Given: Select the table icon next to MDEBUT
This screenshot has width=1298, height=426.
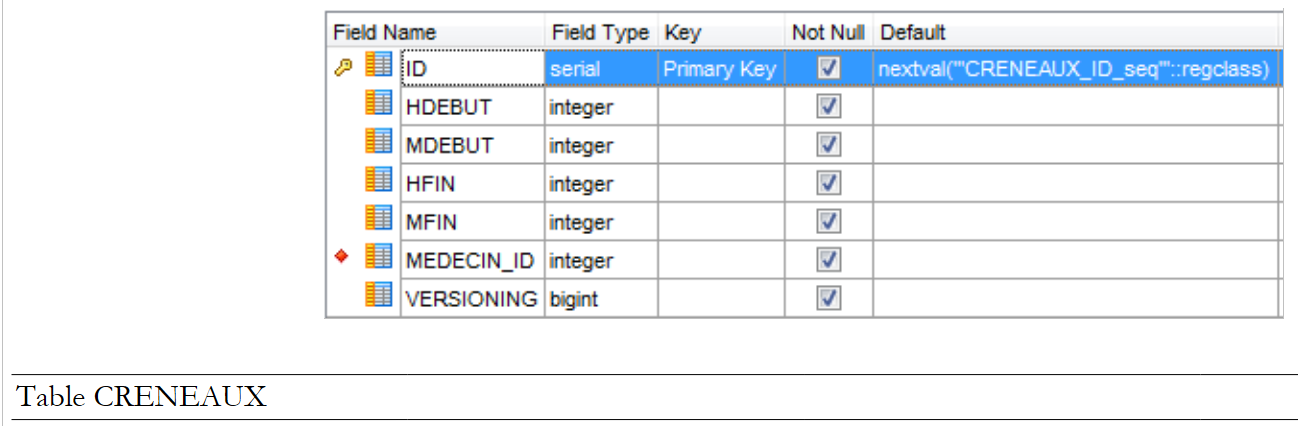Looking at the screenshot, I should click(x=378, y=141).
